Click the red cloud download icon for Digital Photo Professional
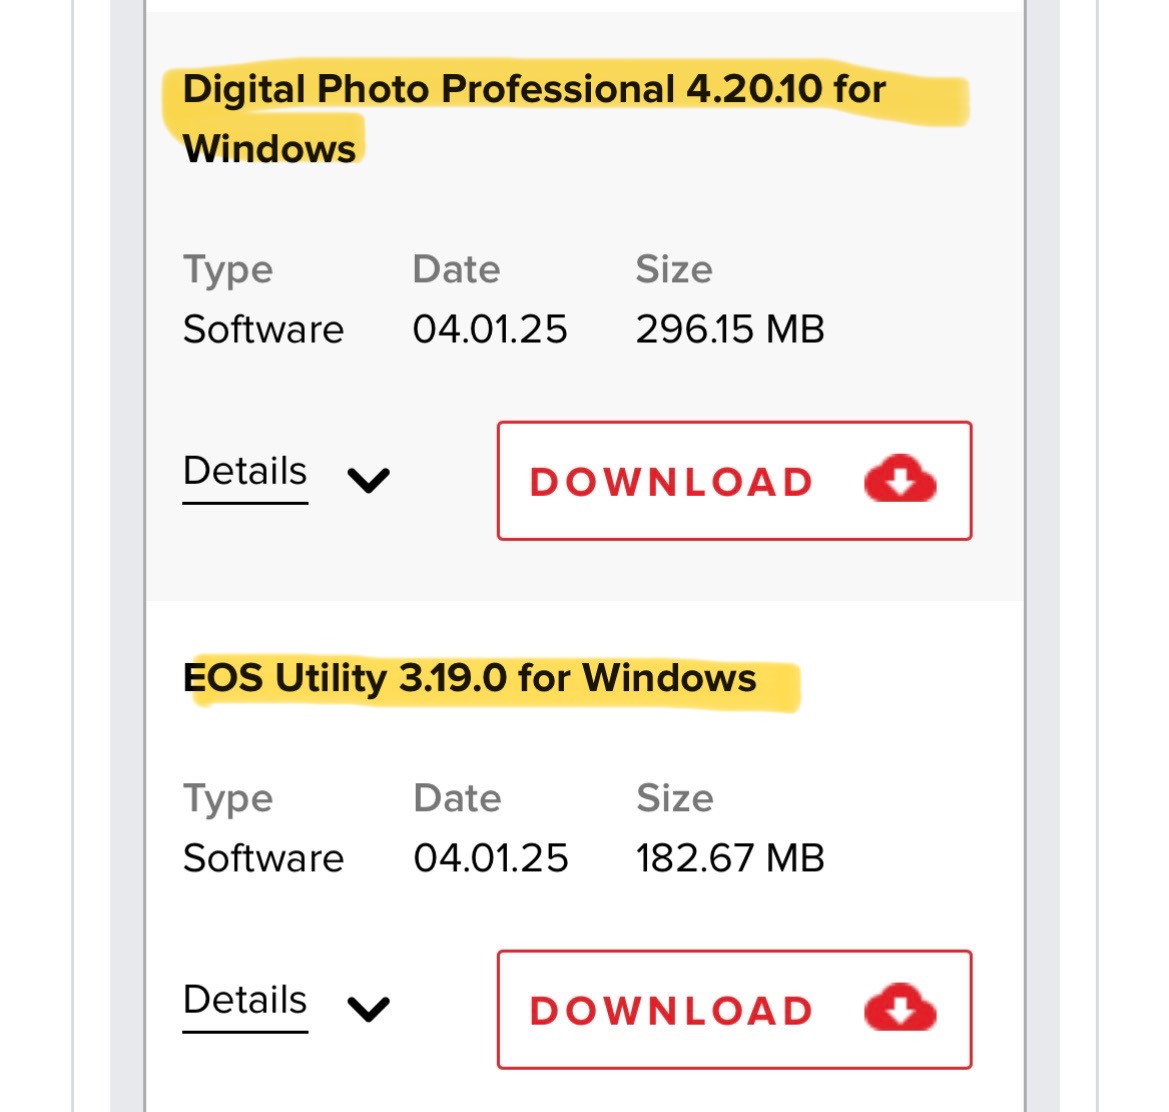The height and width of the screenshot is (1112, 1169). 898,480
